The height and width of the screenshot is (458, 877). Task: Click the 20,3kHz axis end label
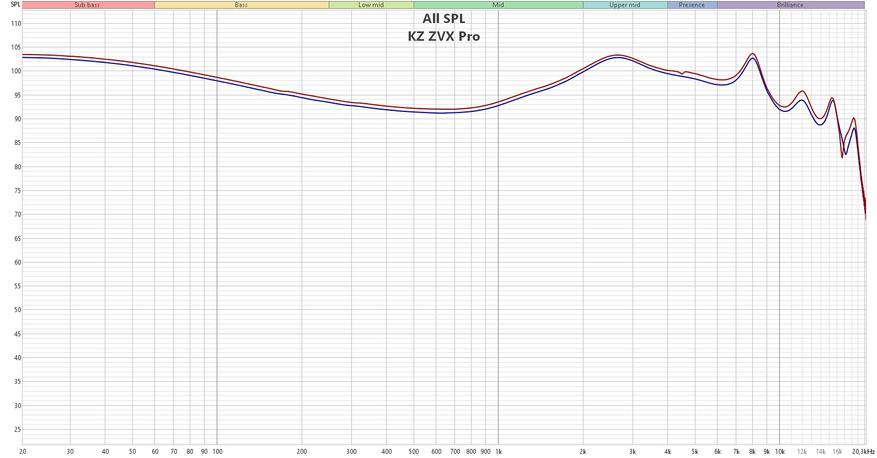(x=864, y=451)
